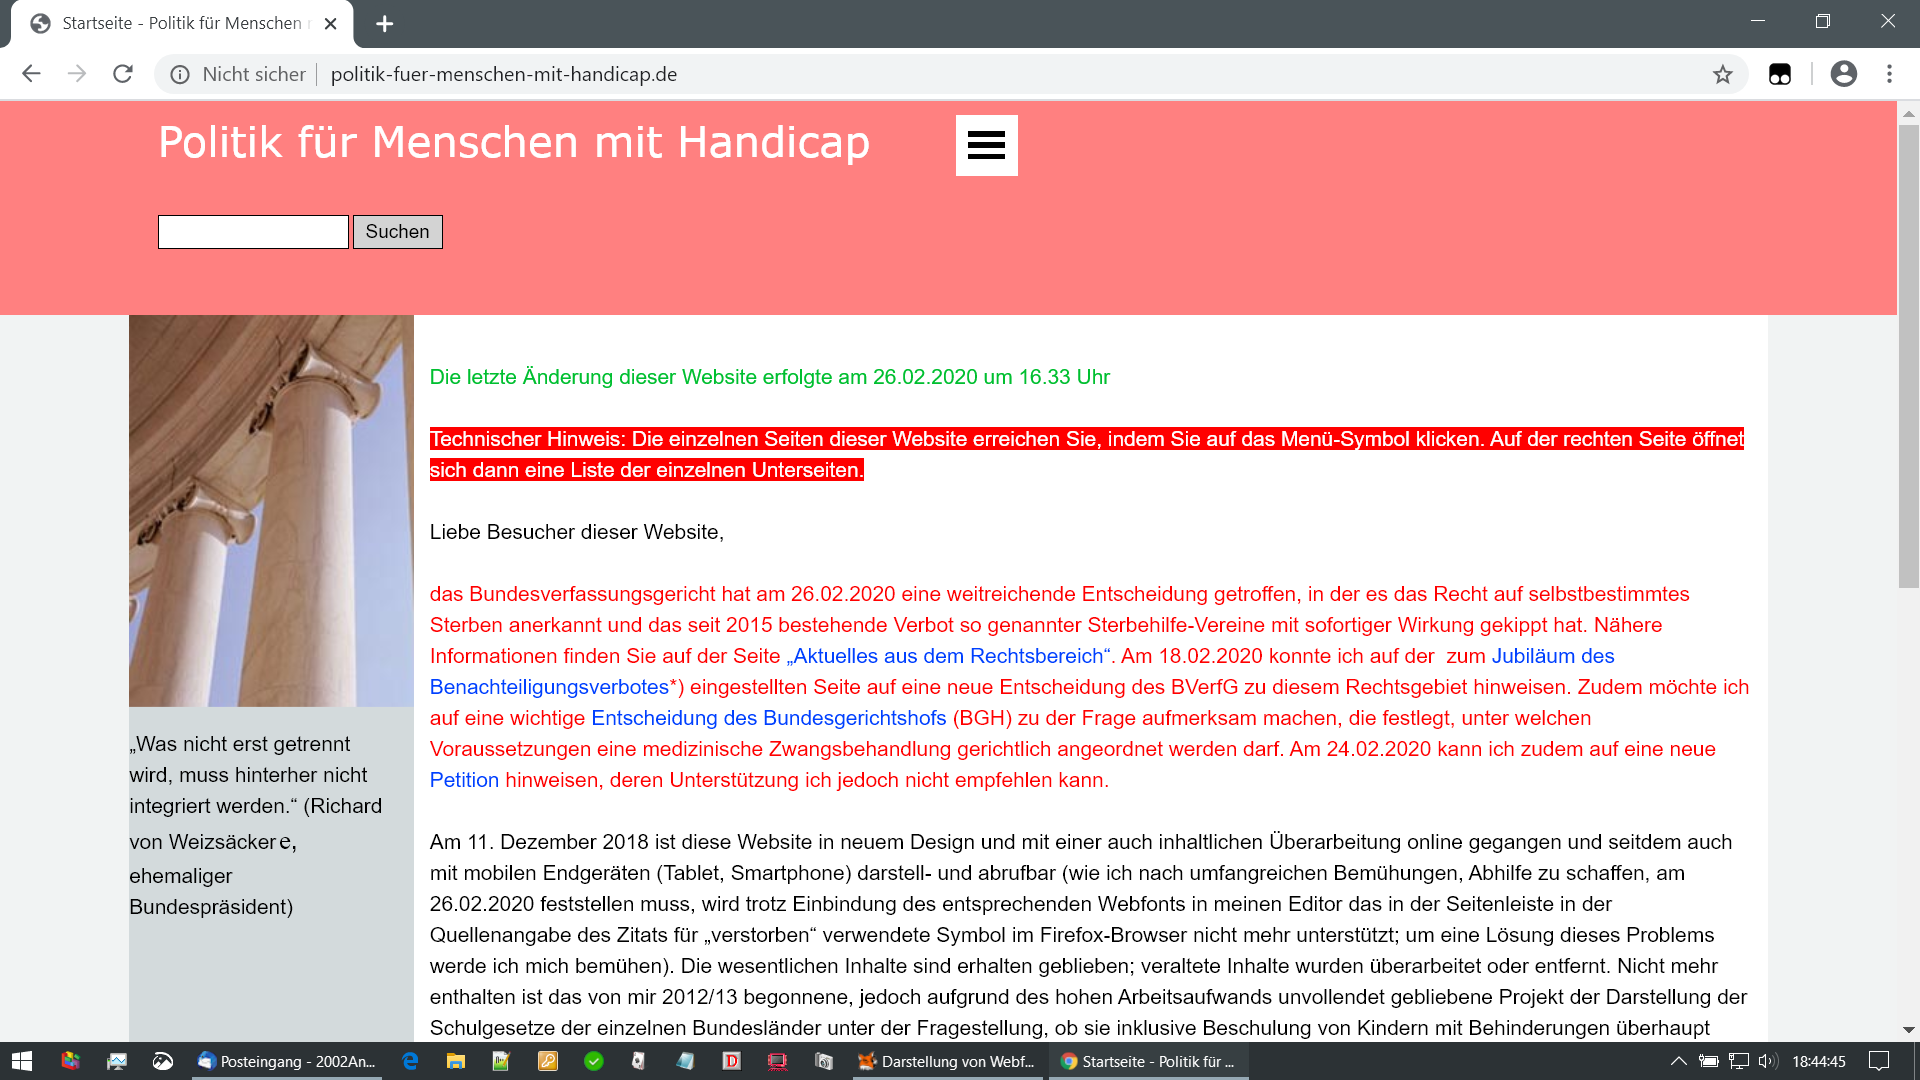Follow the Petition link

pyautogui.click(x=463, y=780)
